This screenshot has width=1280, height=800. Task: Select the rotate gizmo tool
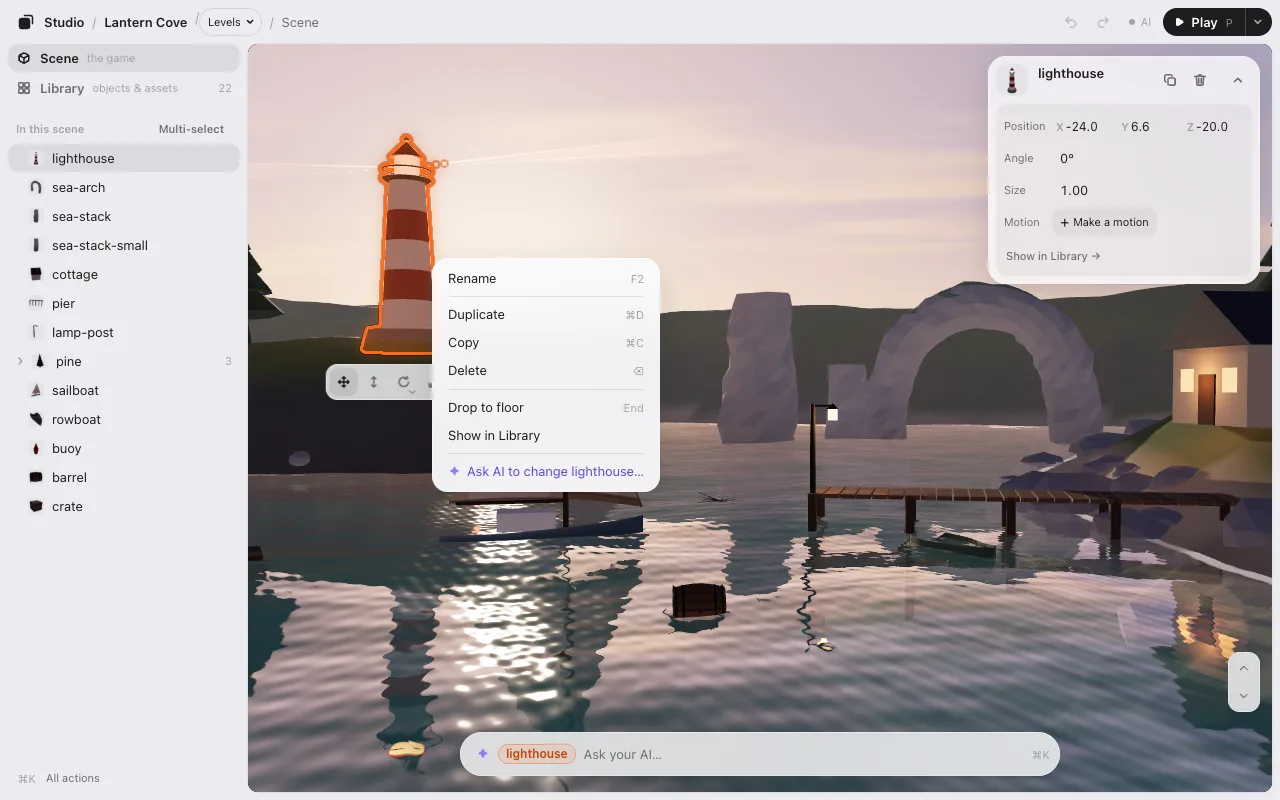(x=404, y=382)
